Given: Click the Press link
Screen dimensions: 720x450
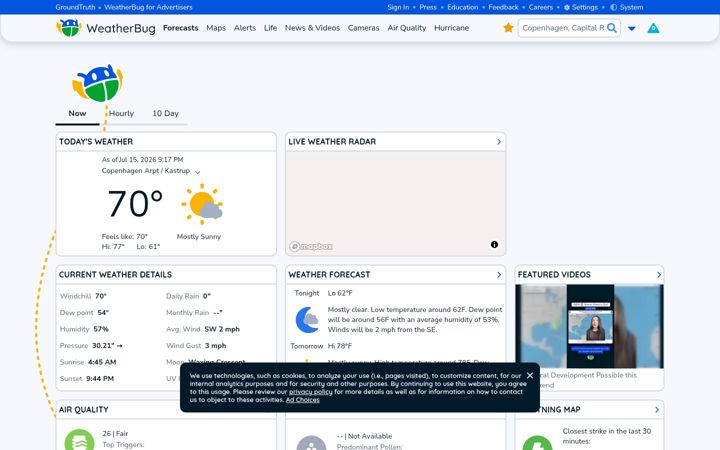Looking at the screenshot, I should tap(428, 7).
